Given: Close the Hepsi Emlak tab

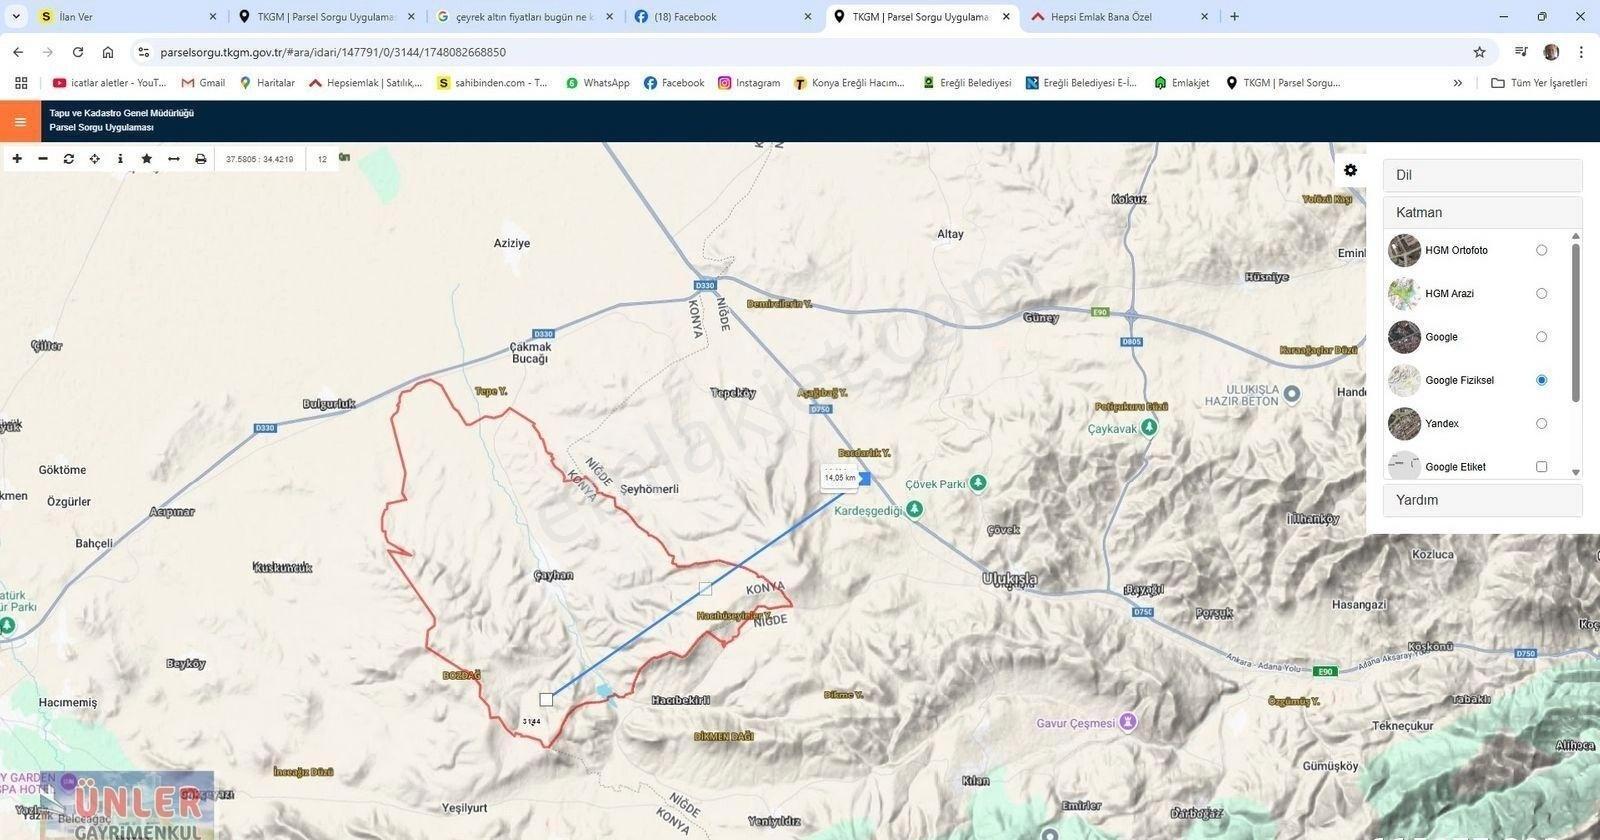Looking at the screenshot, I should coord(1204,17).
